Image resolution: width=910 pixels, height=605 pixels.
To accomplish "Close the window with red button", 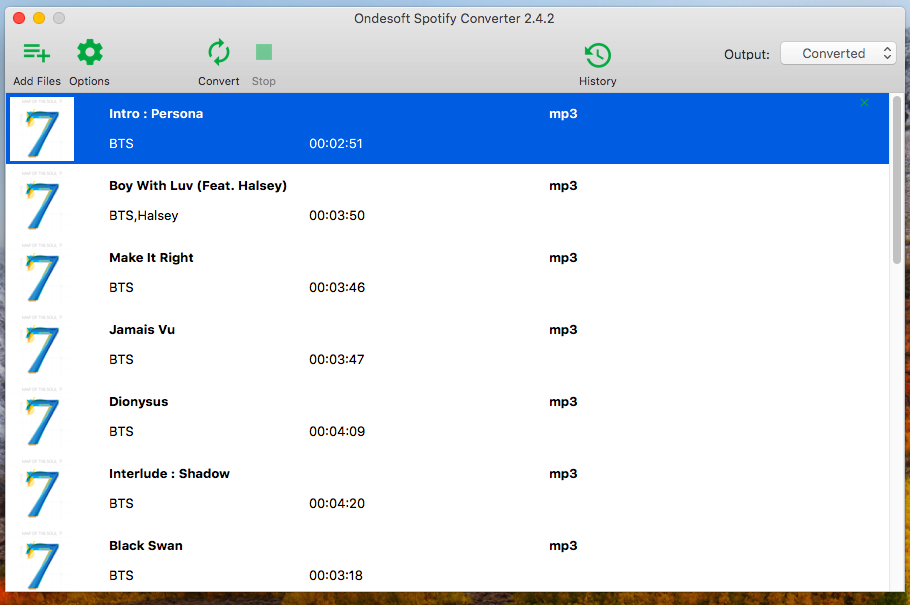I will 19,18.
